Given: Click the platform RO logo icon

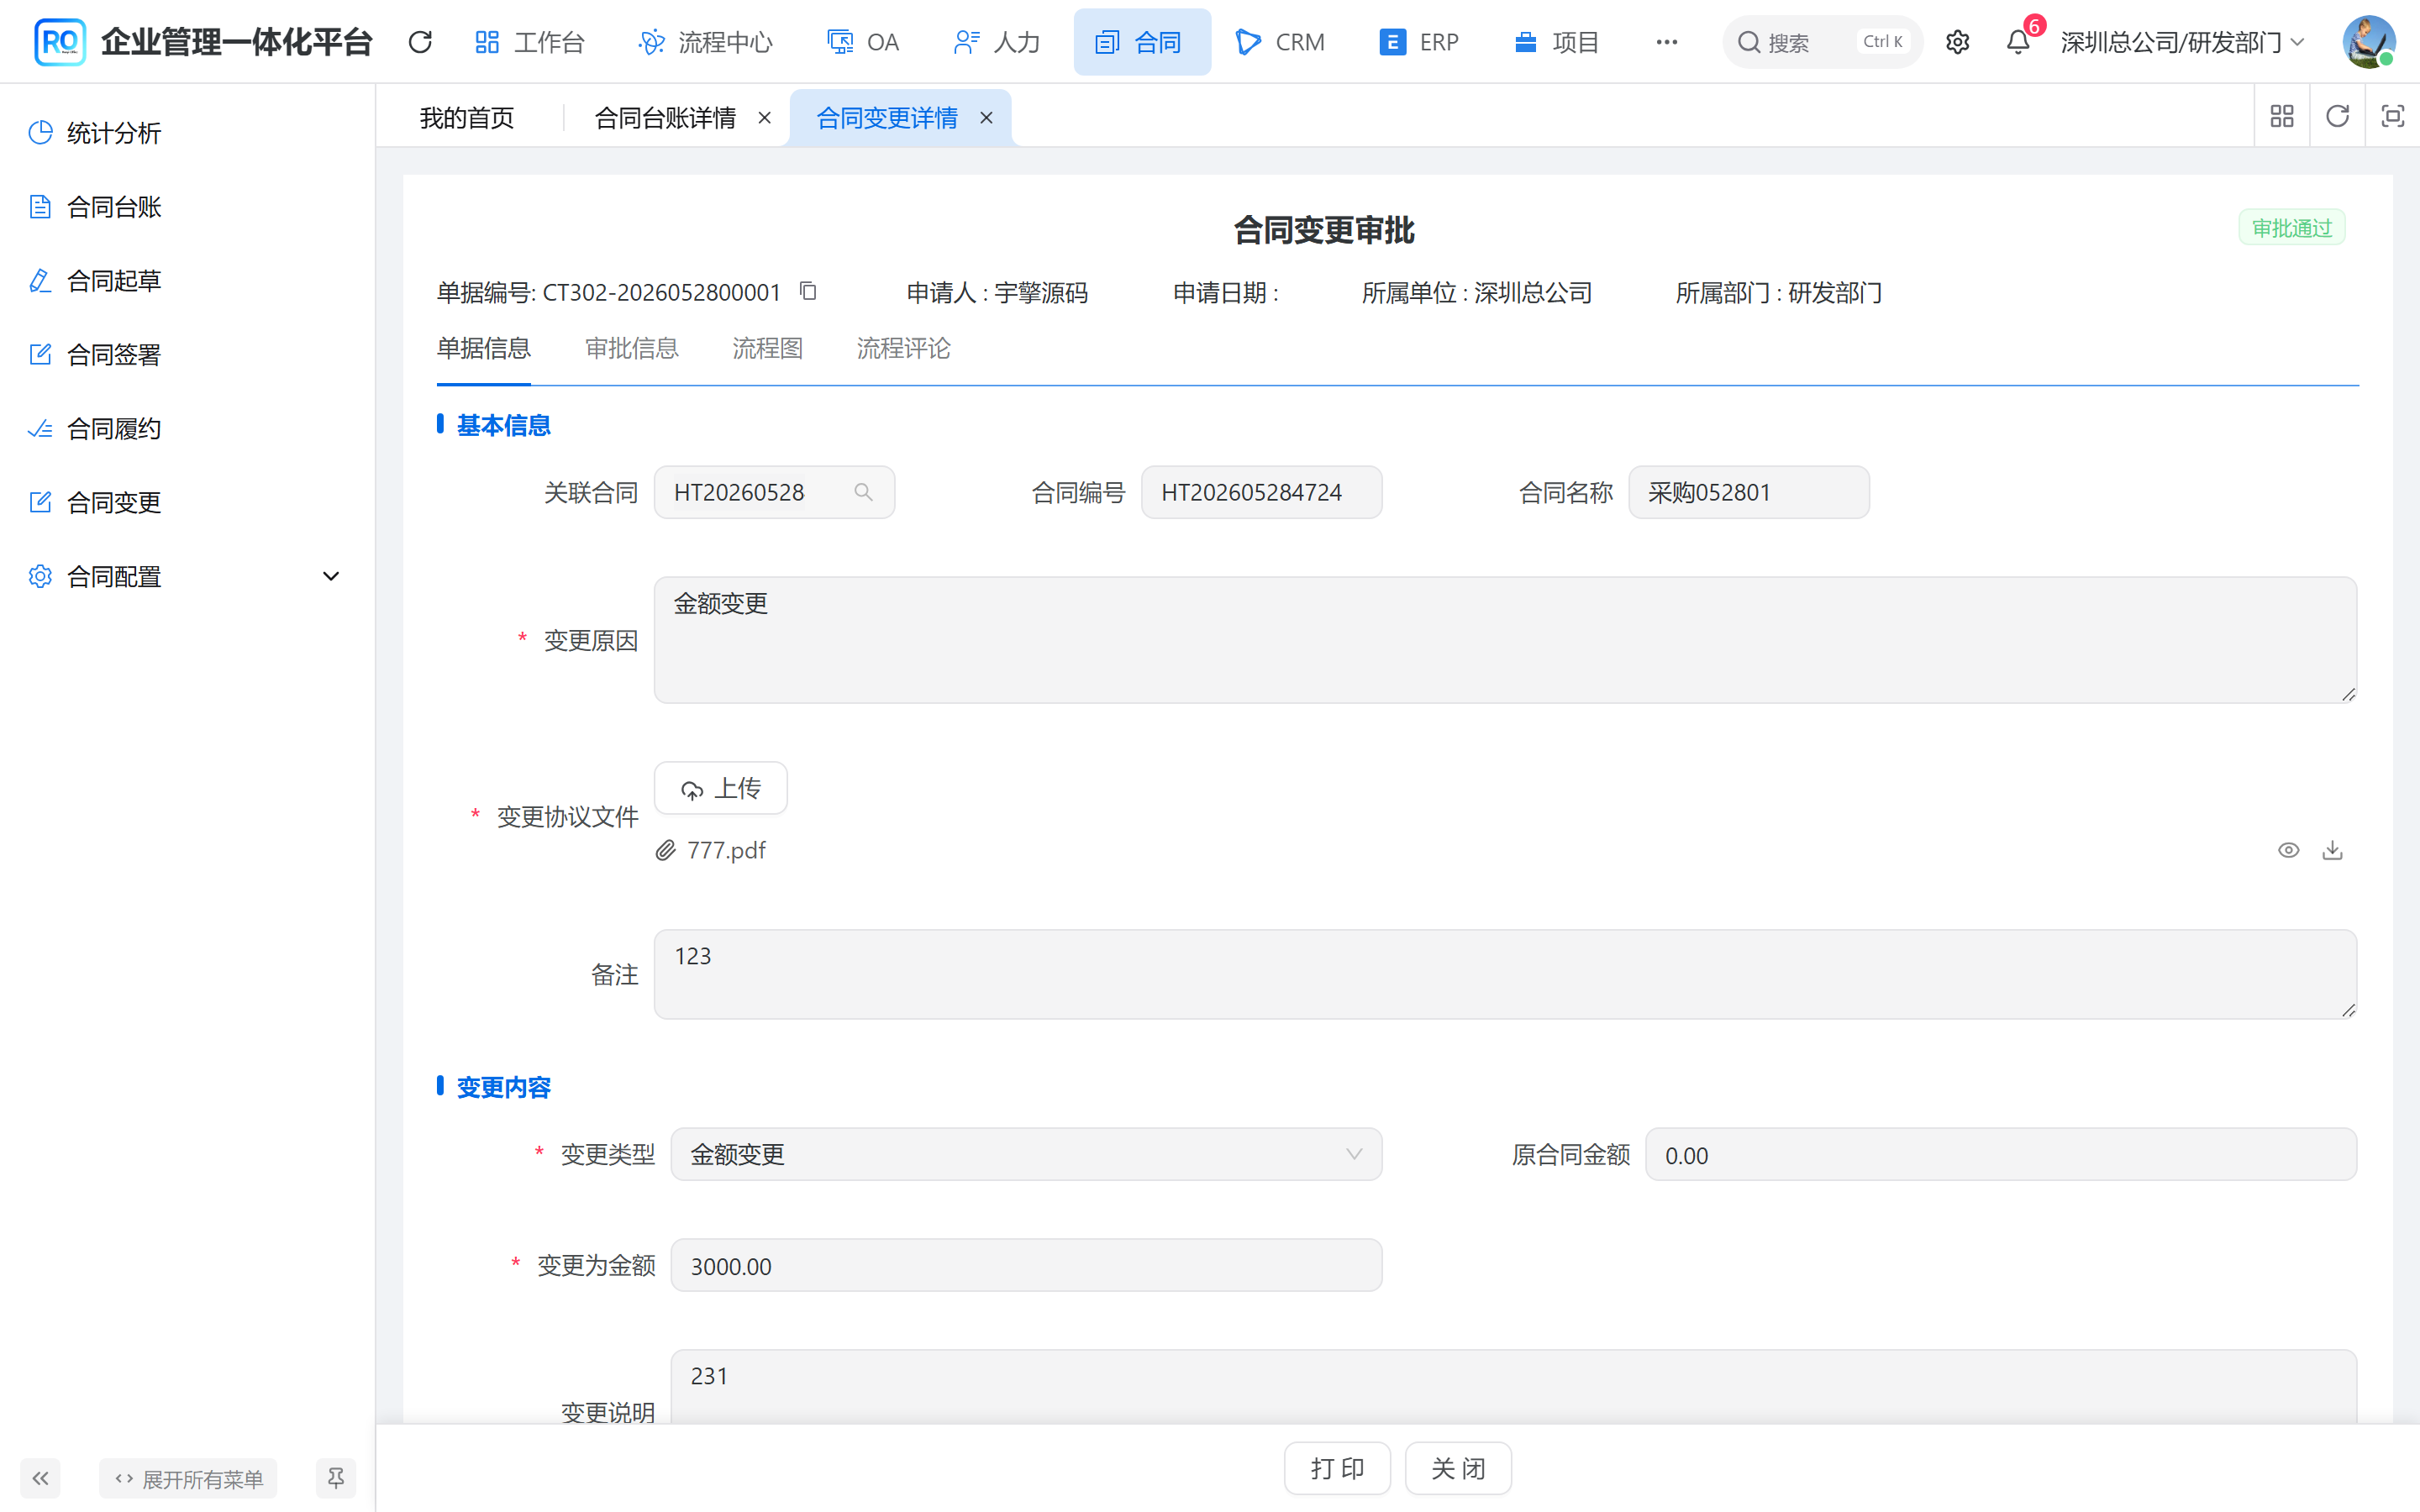Looking at the screenshot, I should tap(59, 41).
